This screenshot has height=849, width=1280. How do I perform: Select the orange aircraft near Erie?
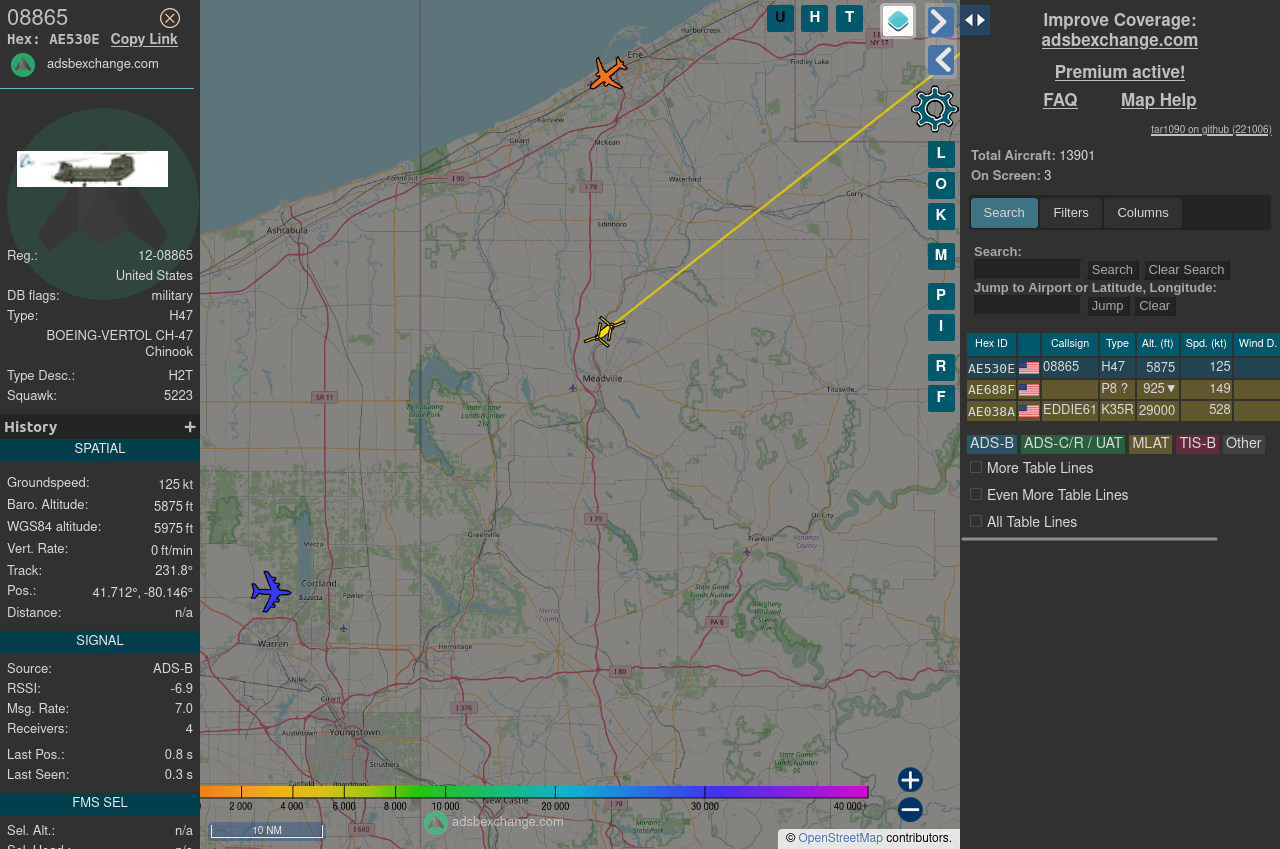tap(608, 73)
